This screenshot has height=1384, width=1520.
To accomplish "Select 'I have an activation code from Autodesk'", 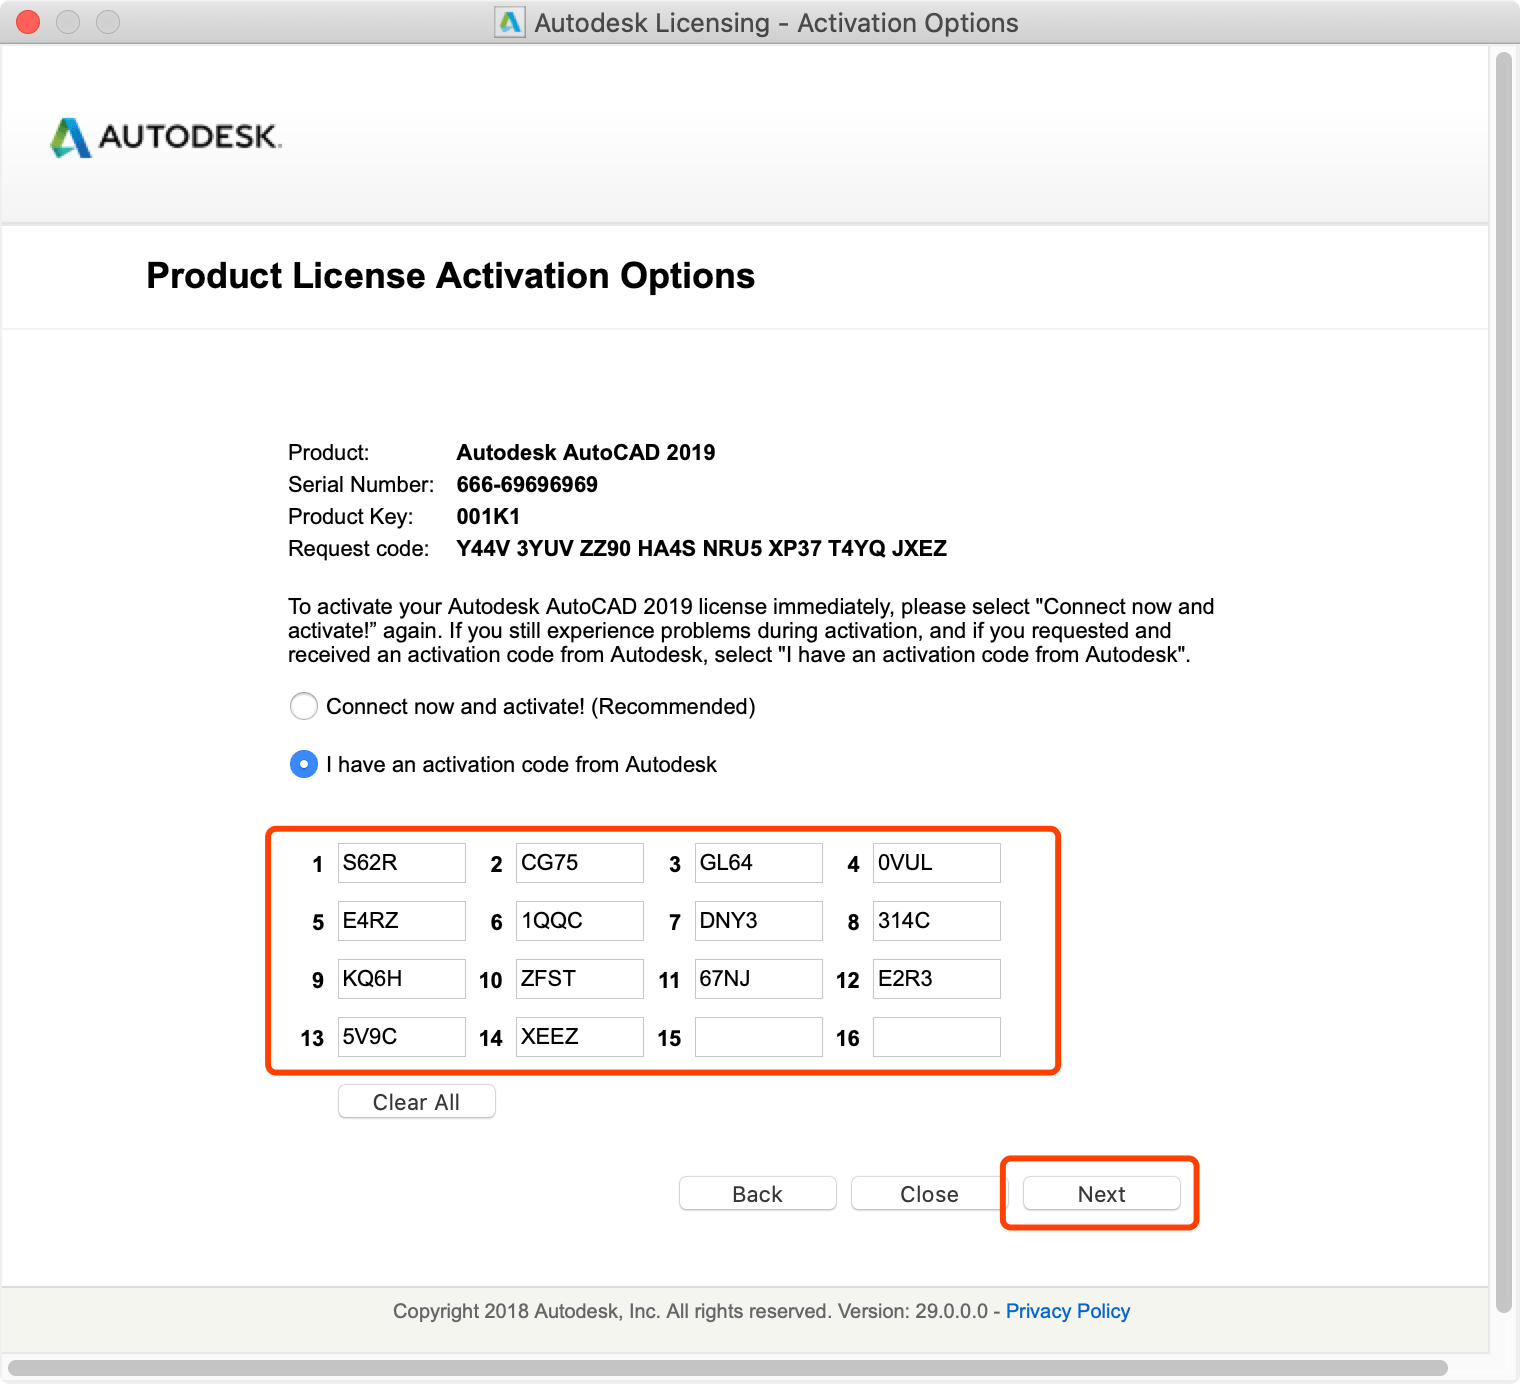I will (303, 764).
